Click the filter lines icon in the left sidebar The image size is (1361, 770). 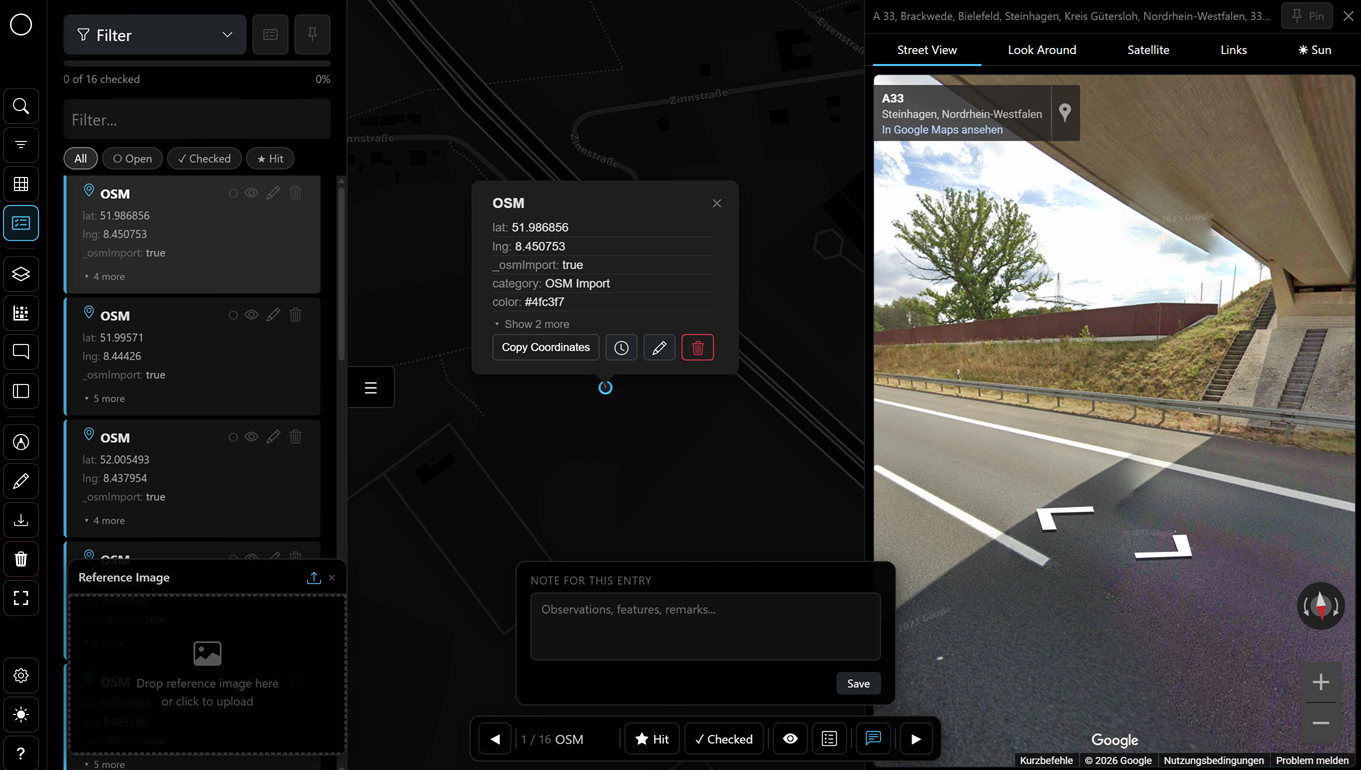[x=21, y=145]
